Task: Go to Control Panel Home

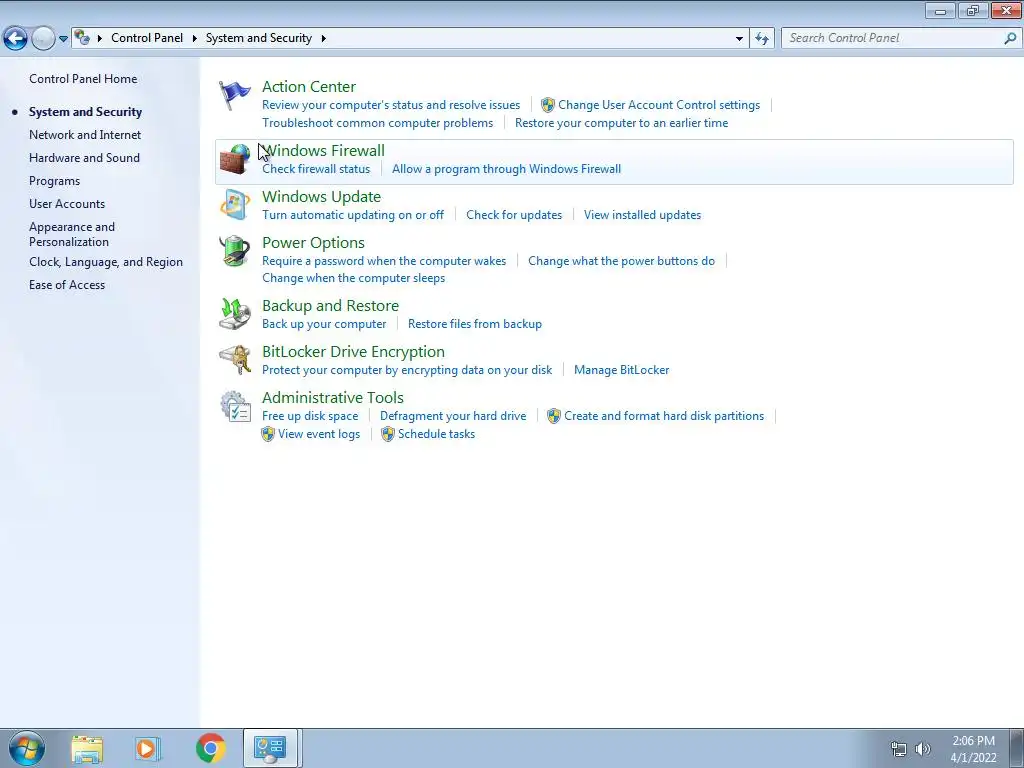Action: [83, 79]
